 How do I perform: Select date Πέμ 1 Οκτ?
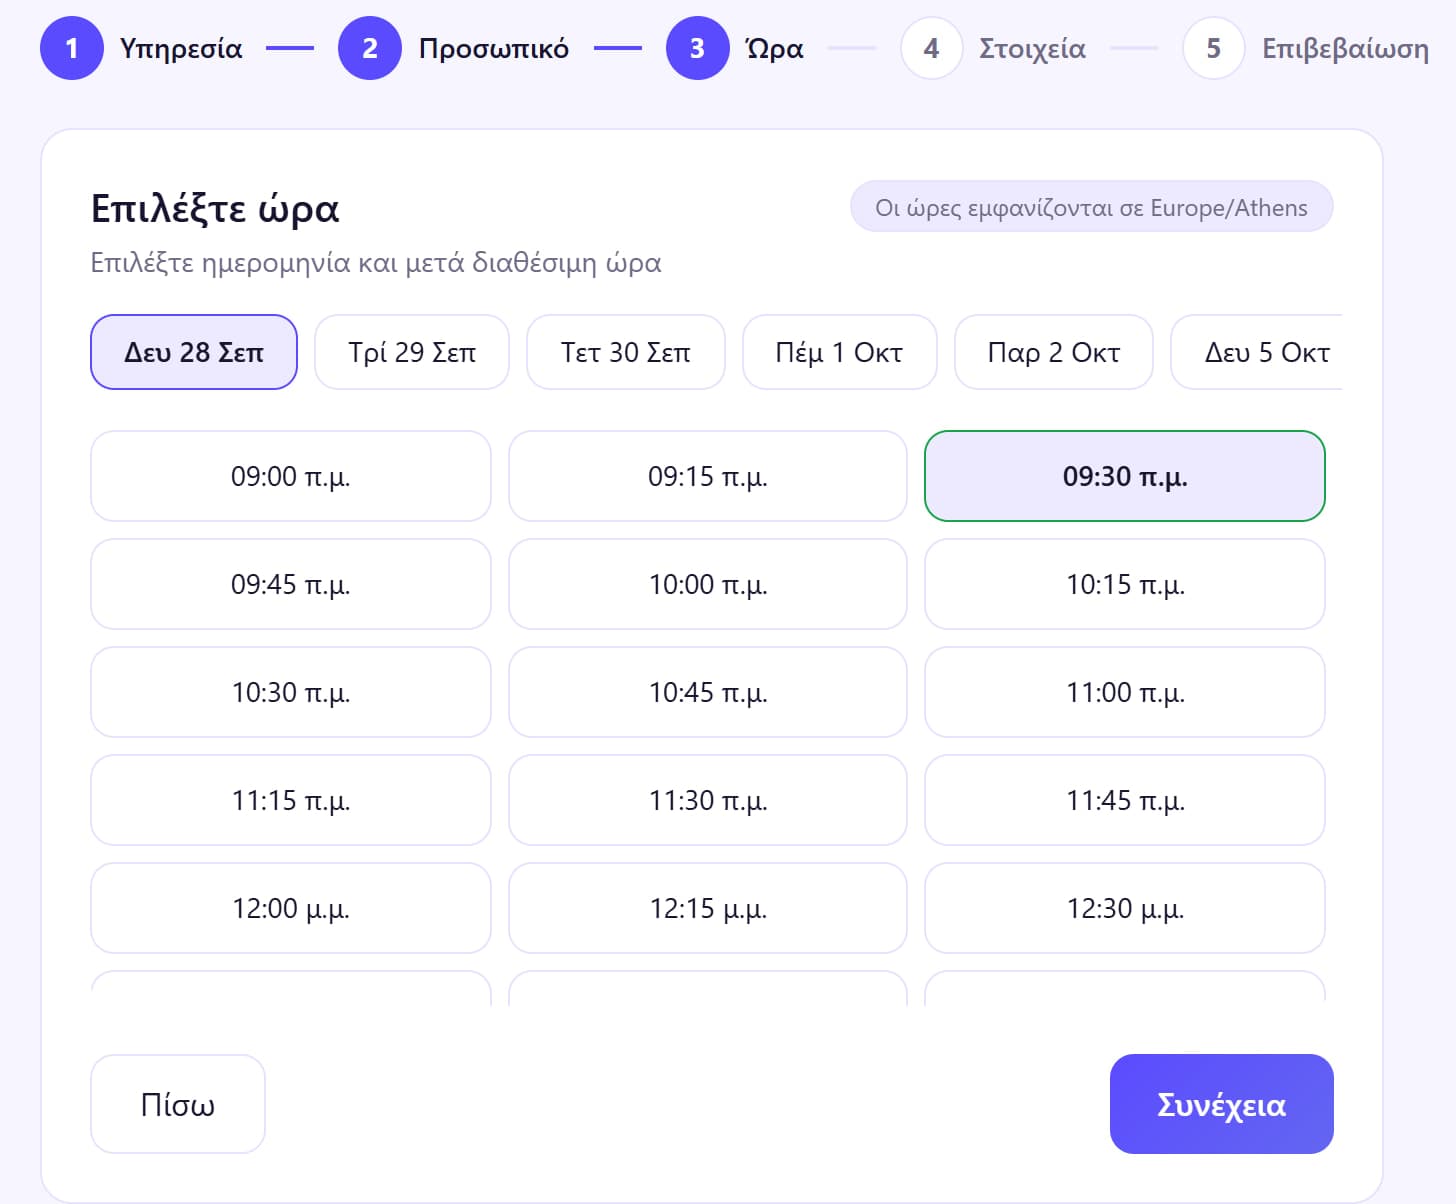[840, 352]
